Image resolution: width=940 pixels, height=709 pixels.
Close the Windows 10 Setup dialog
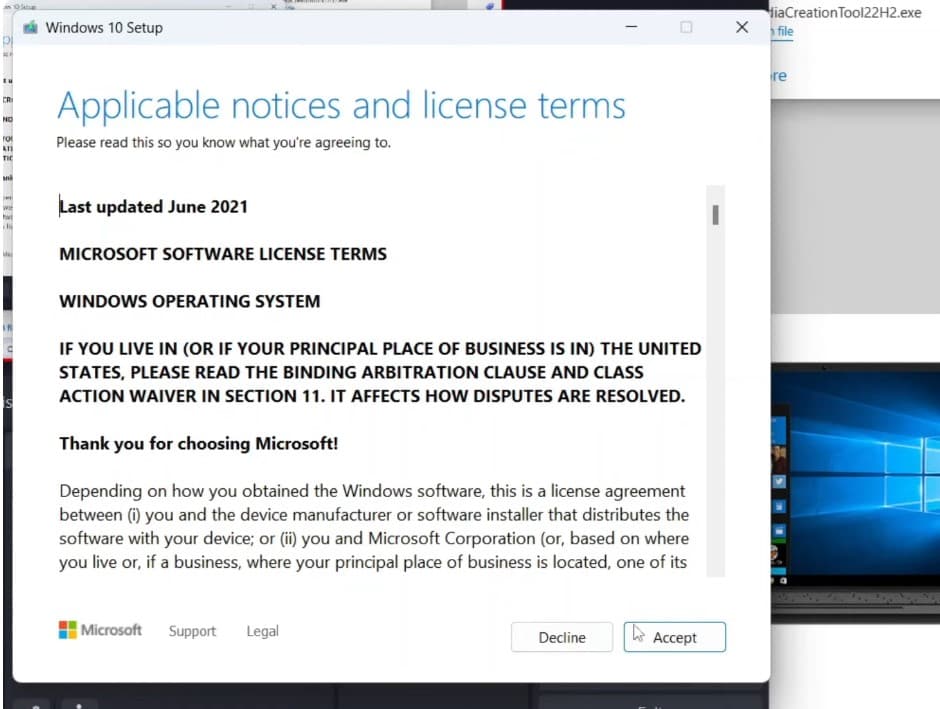click(x=741, y=27)
